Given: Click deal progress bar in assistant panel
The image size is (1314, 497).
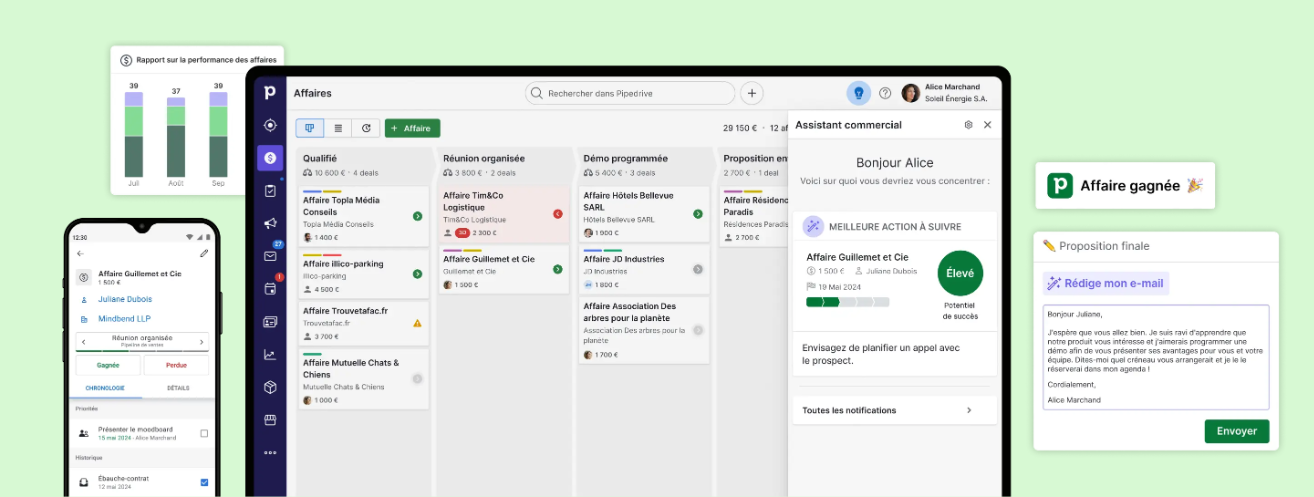Looking at the screenshot, I should pyautogui.click(x=847, y=302).
